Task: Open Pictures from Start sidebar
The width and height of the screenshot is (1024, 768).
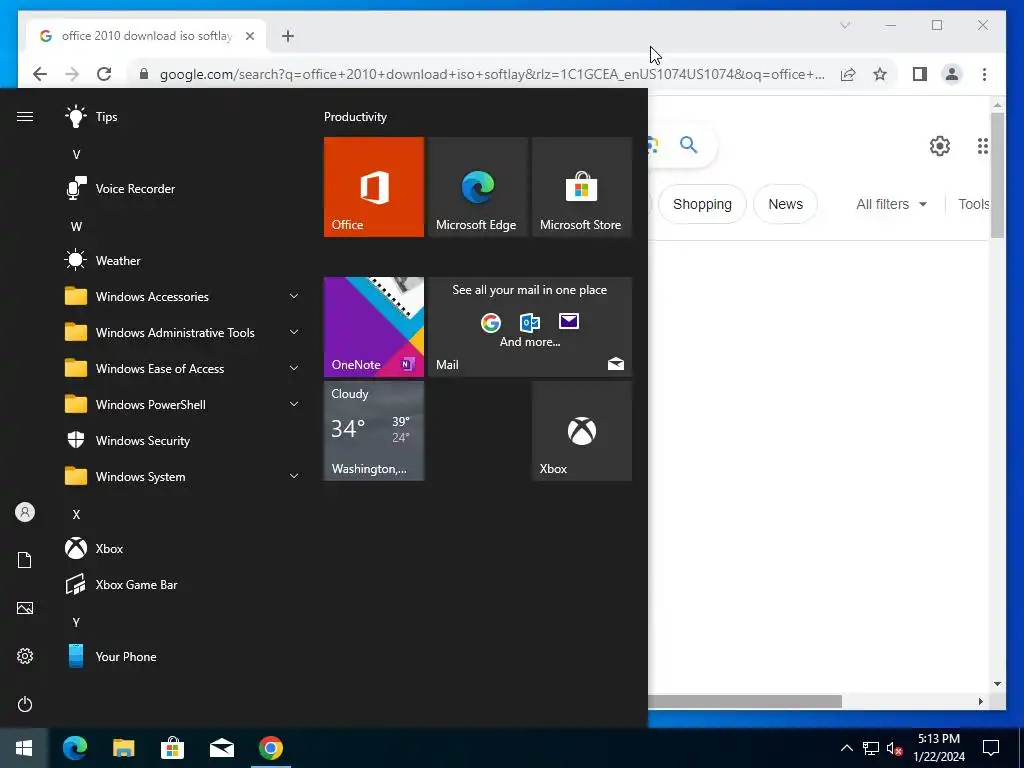Action: pos(25,608)
